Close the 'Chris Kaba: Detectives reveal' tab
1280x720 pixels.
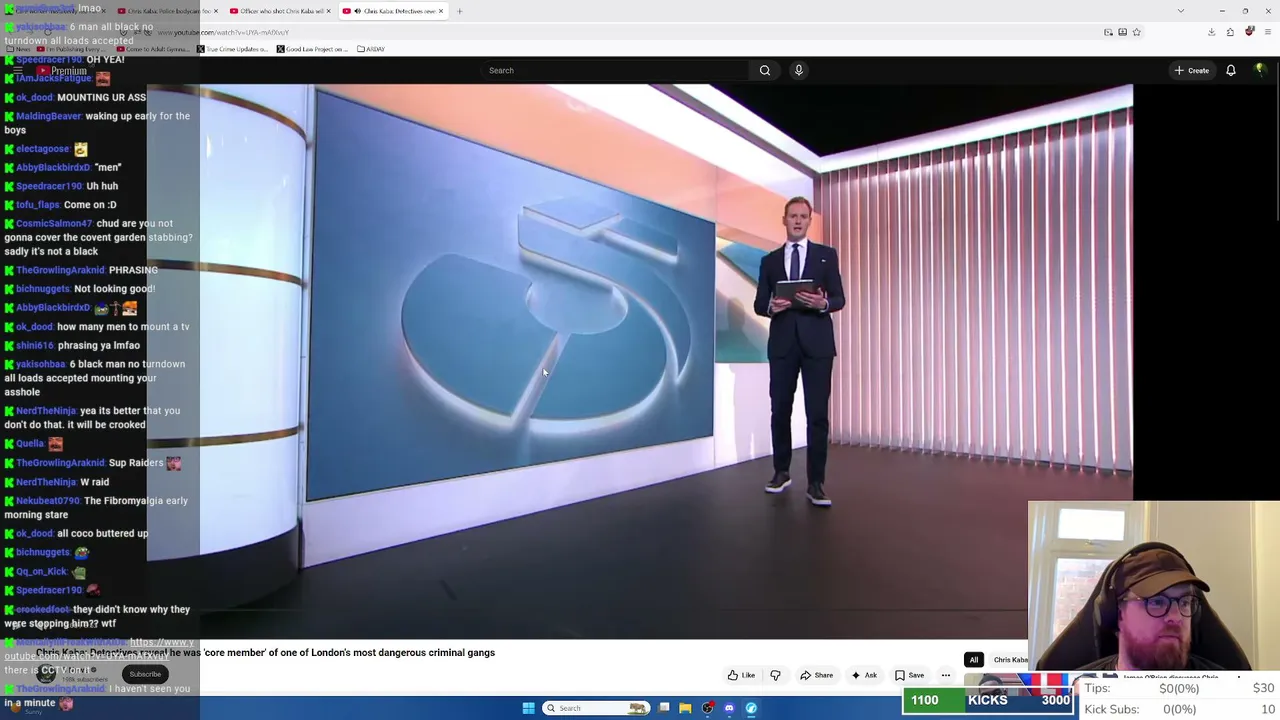[441, 11]
